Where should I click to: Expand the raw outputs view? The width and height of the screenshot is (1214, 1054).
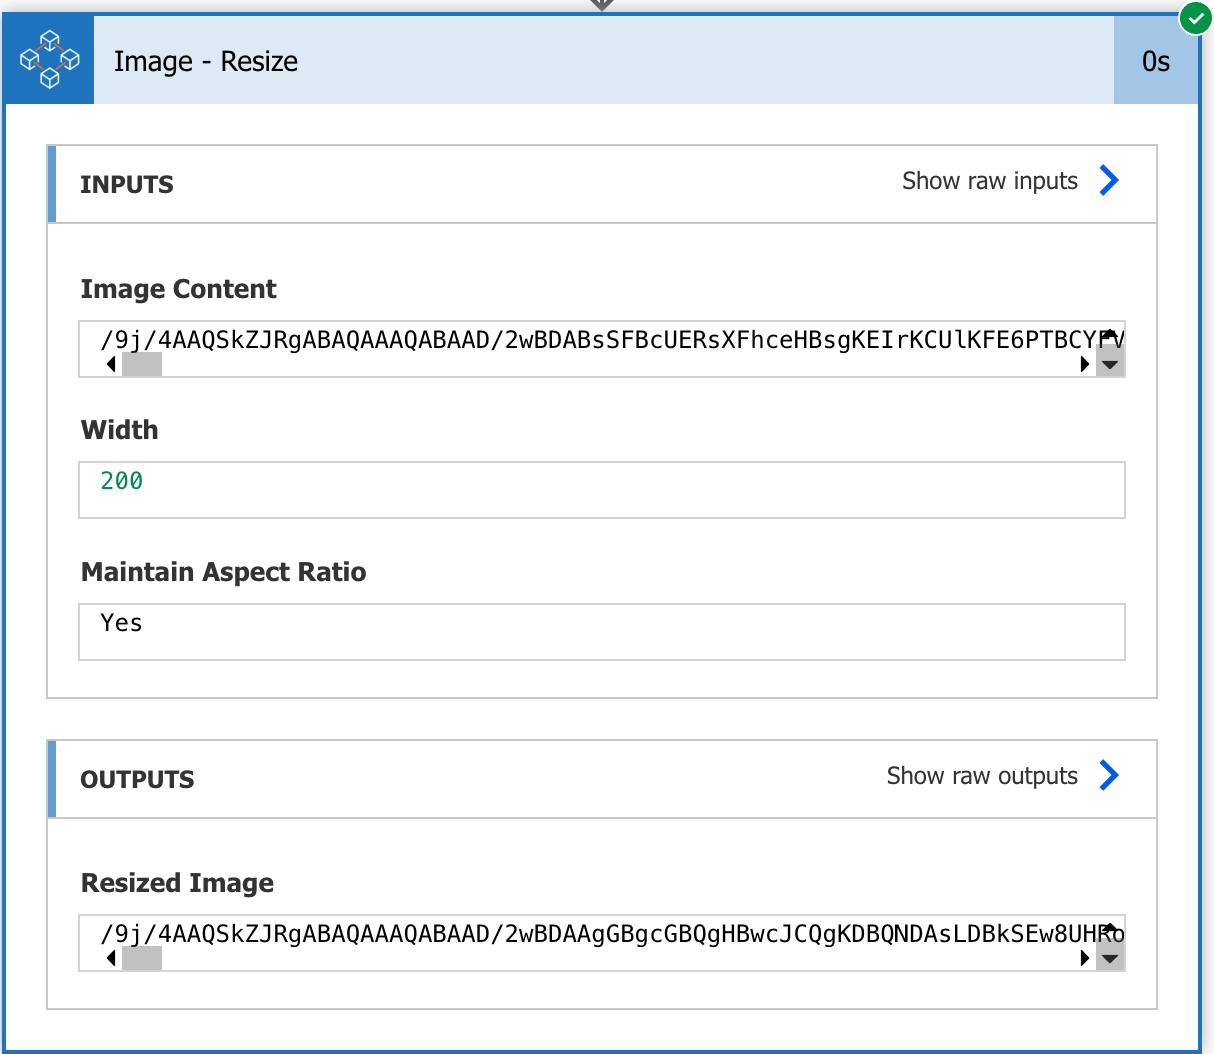click(x=981, y=776)
